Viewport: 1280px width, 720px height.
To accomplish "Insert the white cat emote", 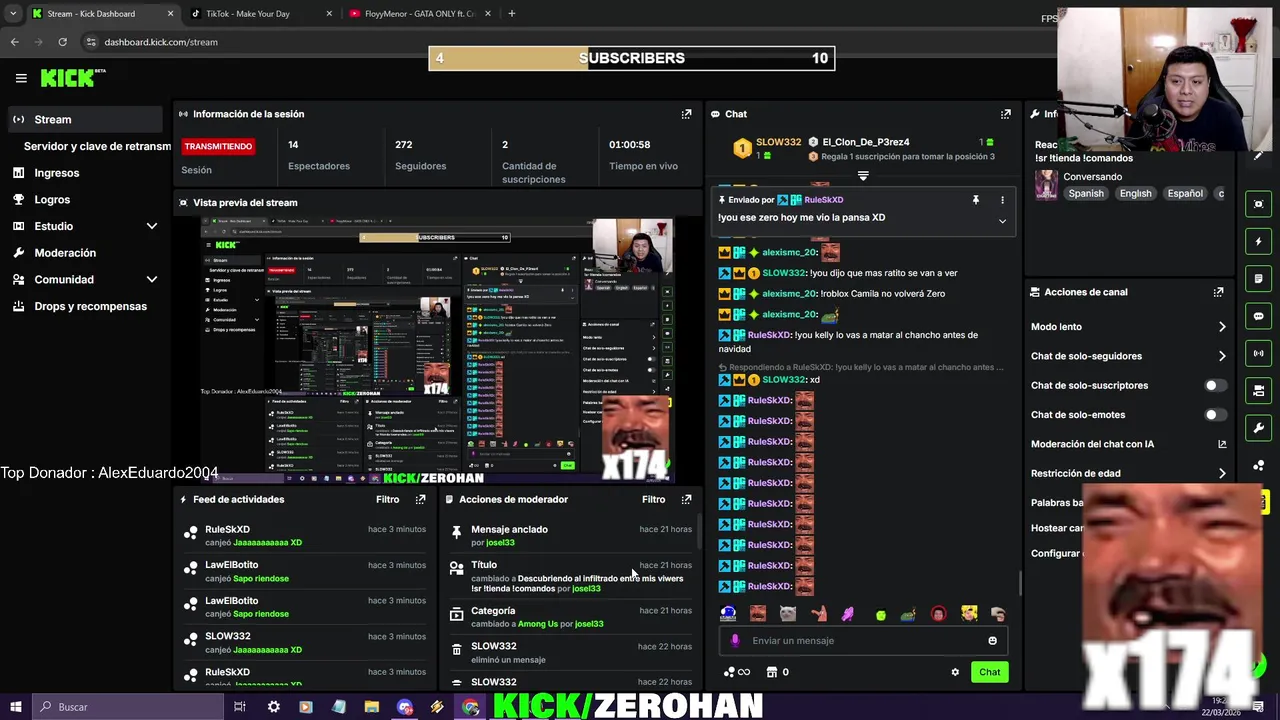I will pyautogui.click(x=788, y=614).
